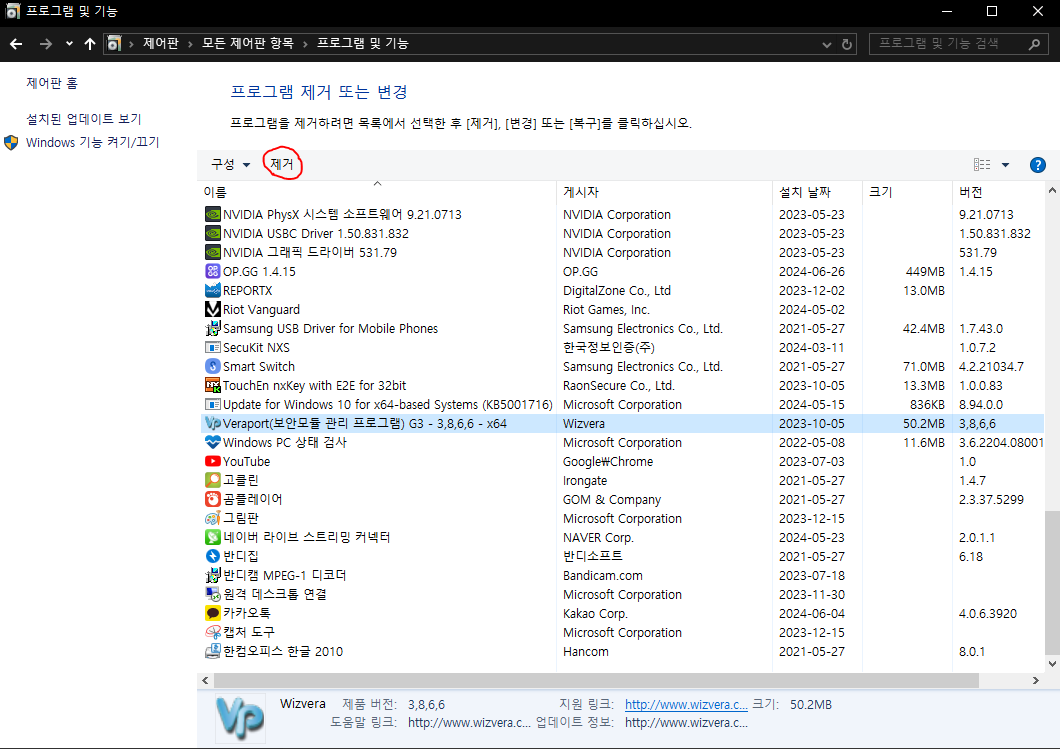This screenshot has width=1060, height=749.
Task: Click the refresh icon in the address bar
Action: (846, 43)
